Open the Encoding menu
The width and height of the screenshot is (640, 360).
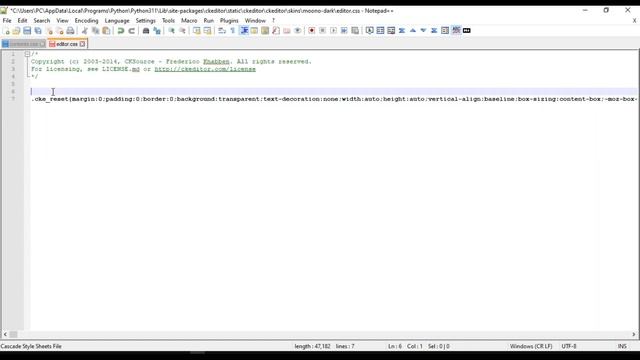[x=86, y=20]
